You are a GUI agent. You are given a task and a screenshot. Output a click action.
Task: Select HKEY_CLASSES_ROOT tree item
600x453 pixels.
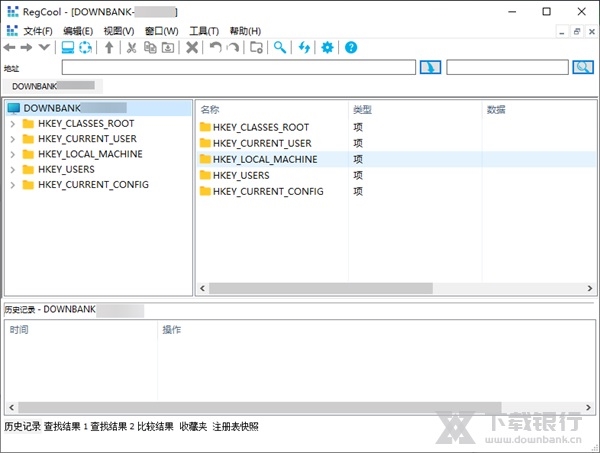86,124
